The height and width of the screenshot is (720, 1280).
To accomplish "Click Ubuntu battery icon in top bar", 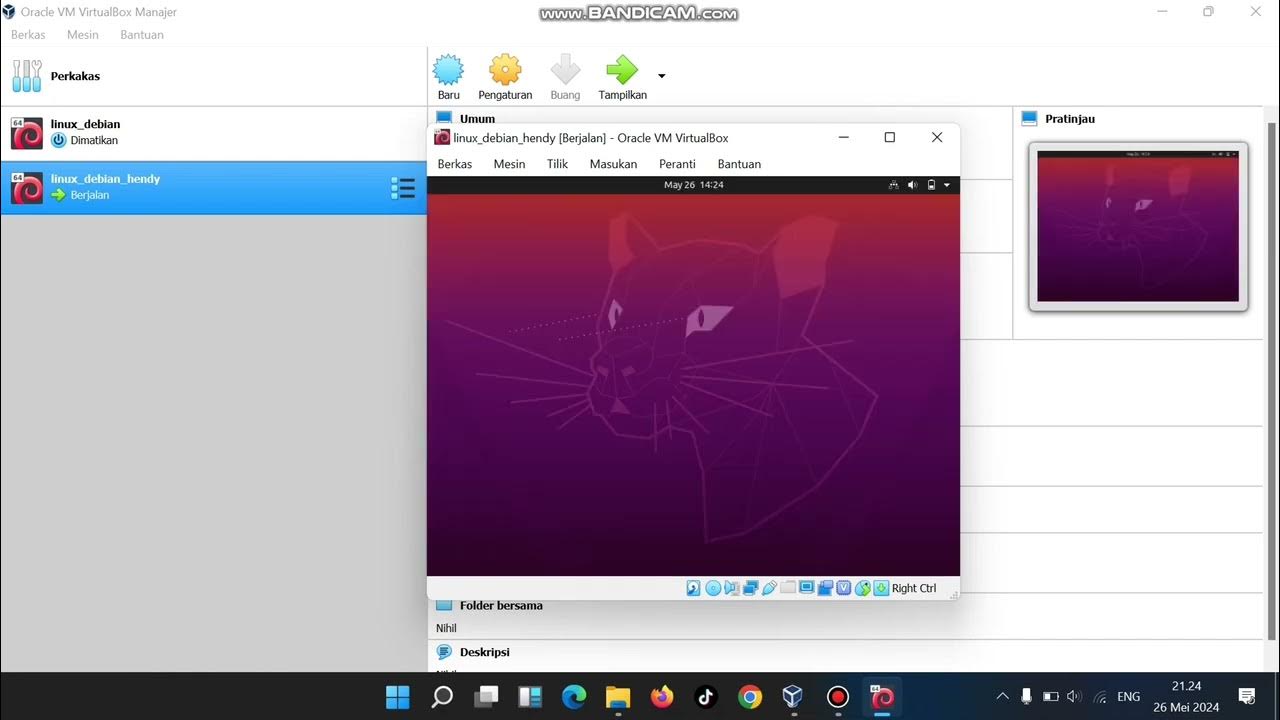I will pos(931,185).
